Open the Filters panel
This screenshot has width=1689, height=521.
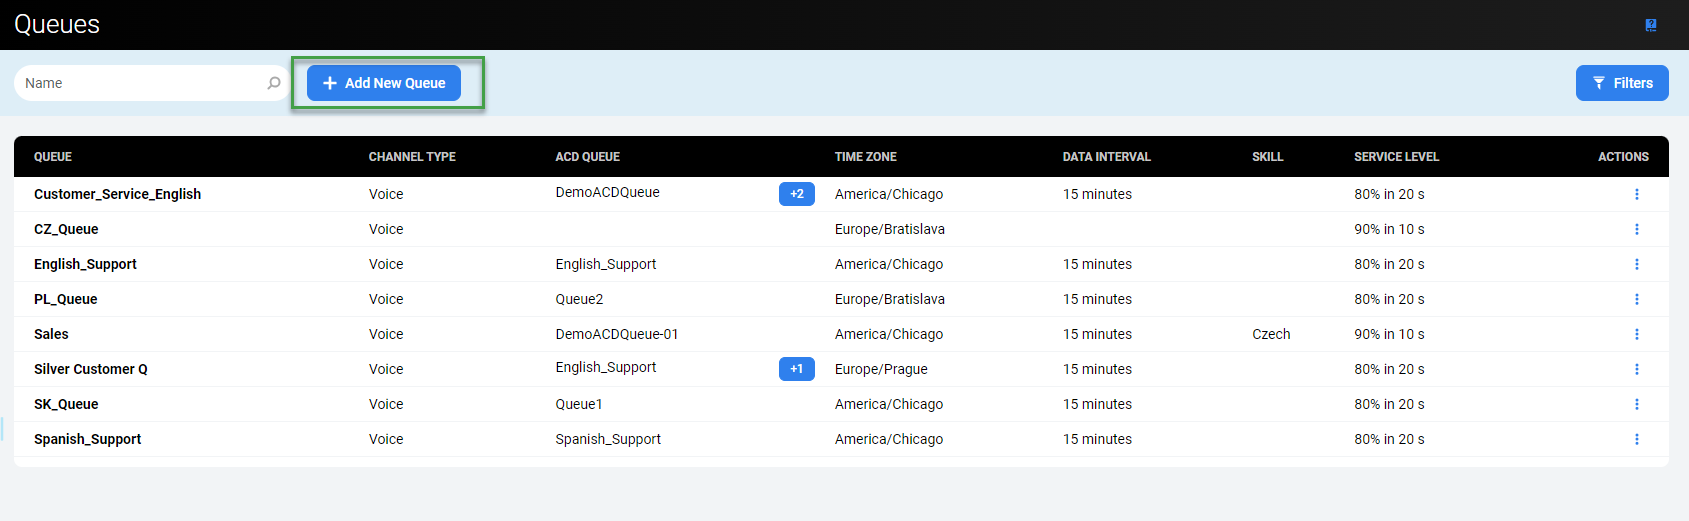1621,83
